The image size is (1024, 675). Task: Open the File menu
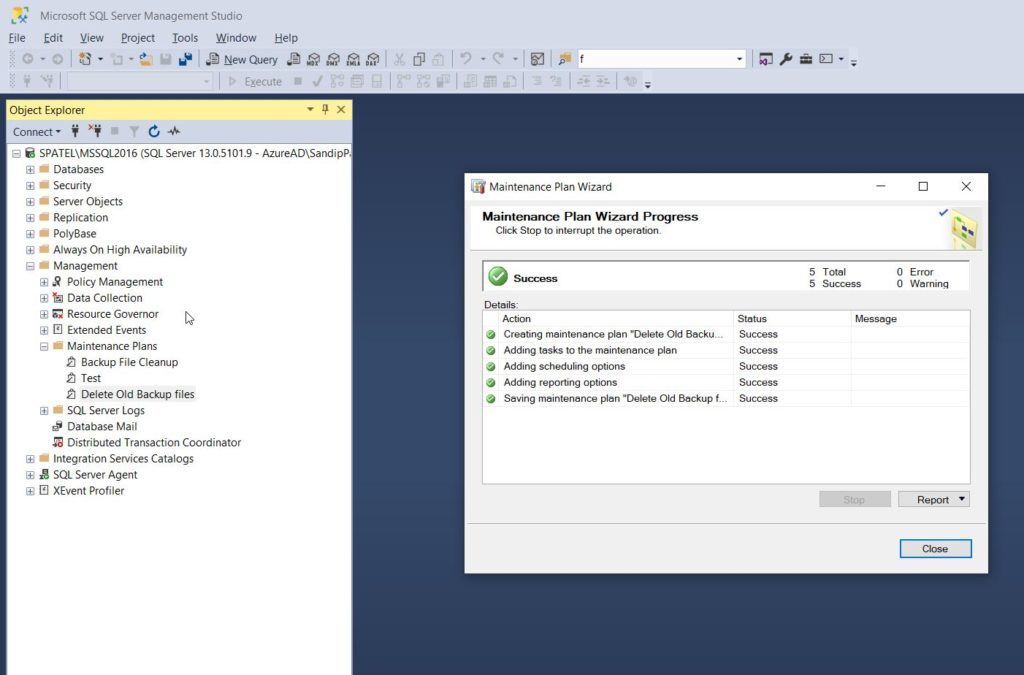click(x=17, y=38)
